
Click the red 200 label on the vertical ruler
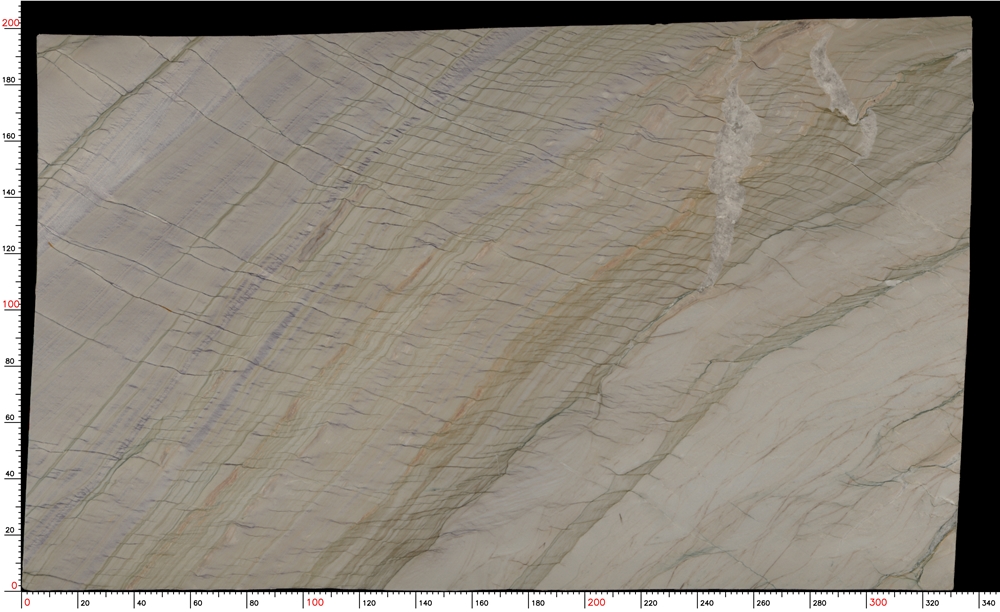11,23
